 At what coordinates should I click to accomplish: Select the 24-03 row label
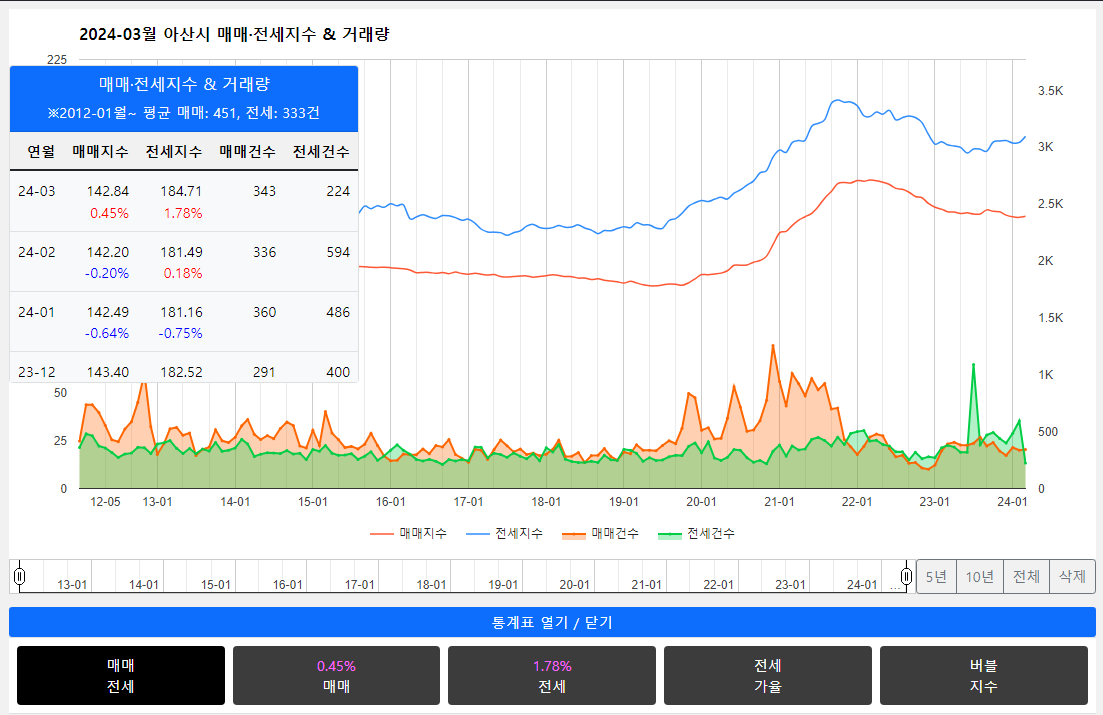(x=37, y=191)
